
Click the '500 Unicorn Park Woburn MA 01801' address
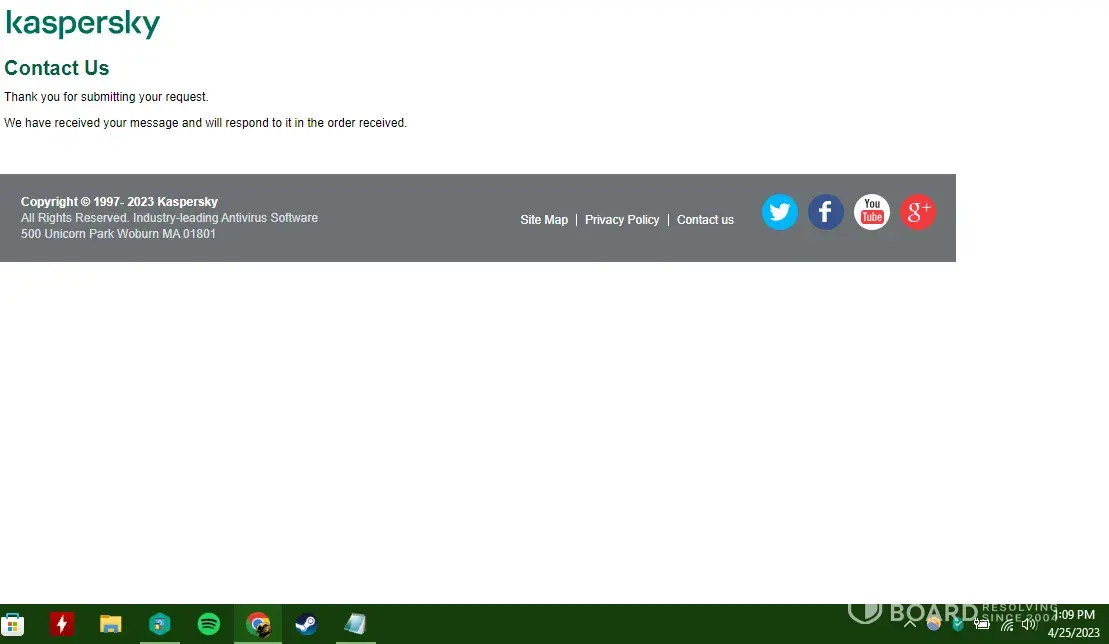[x=118, y=233]
